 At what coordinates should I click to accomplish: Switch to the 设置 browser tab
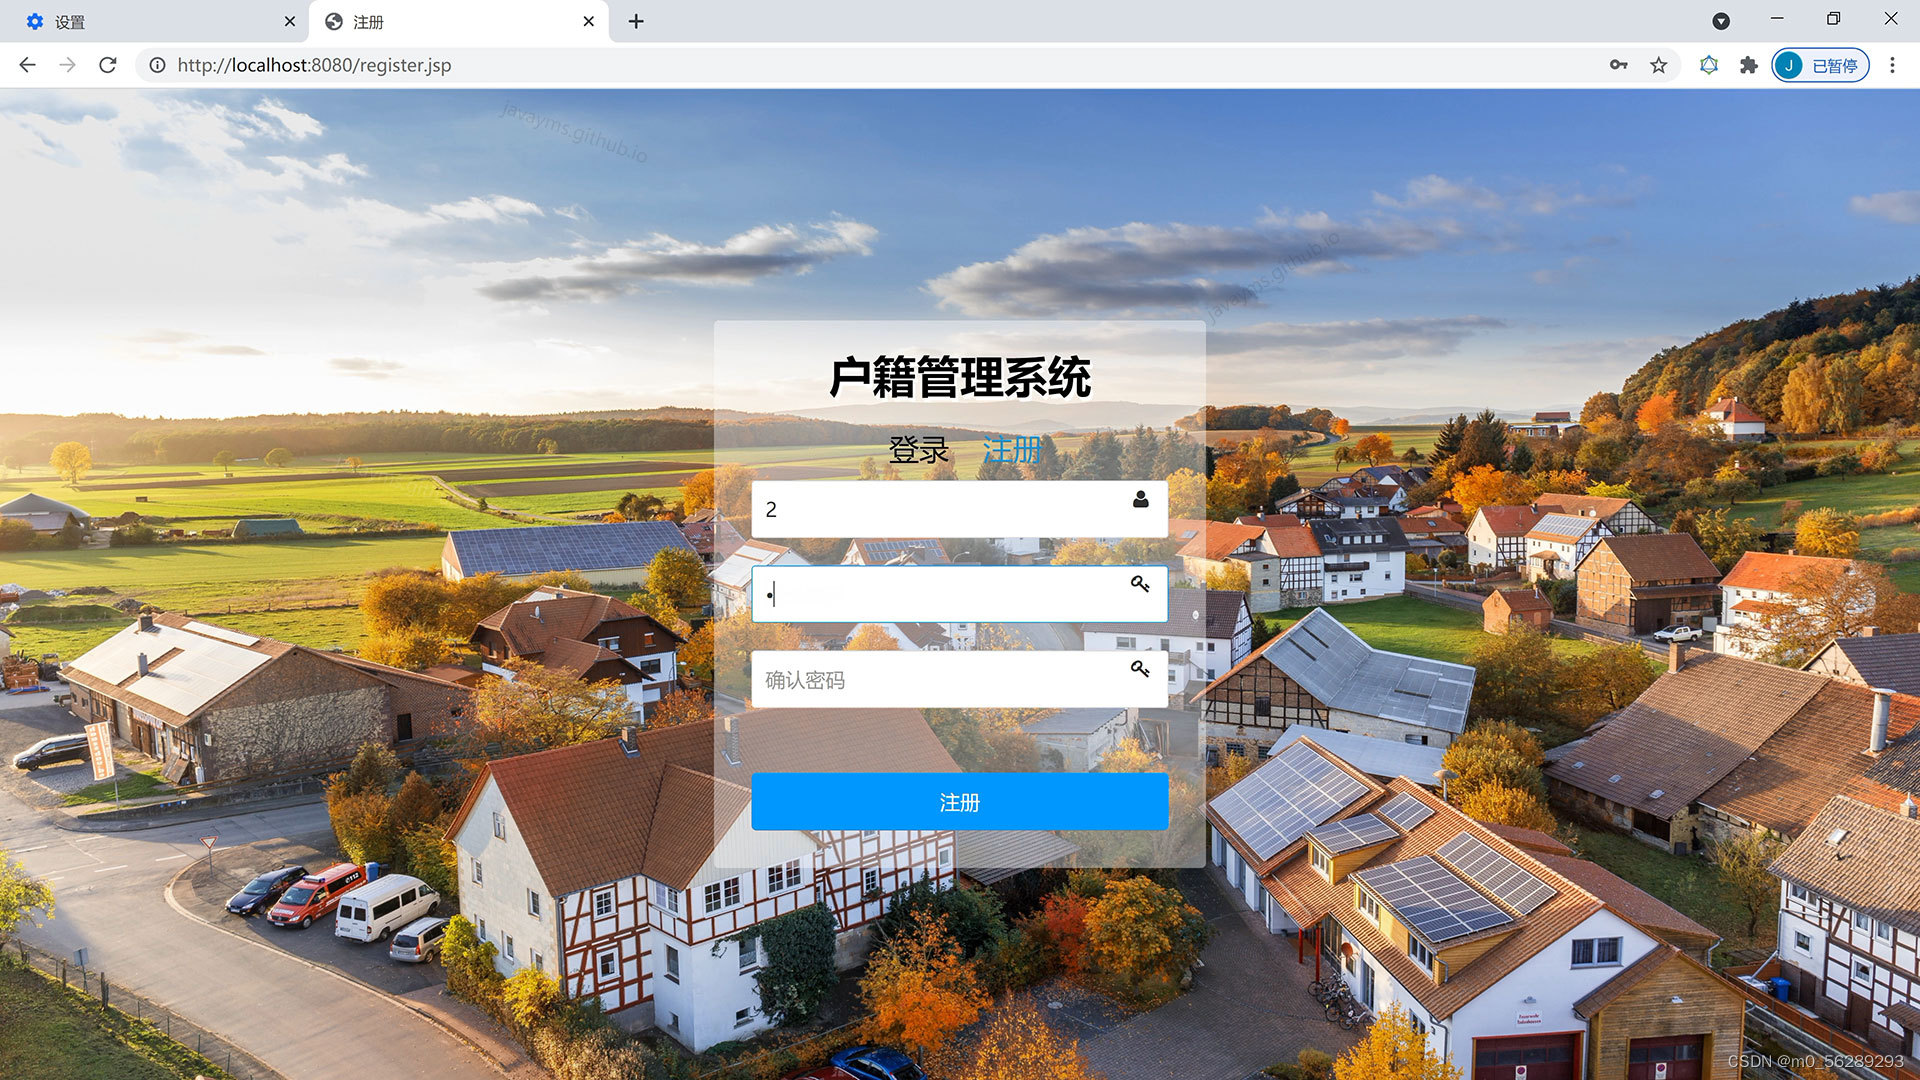tap(150, 21)
